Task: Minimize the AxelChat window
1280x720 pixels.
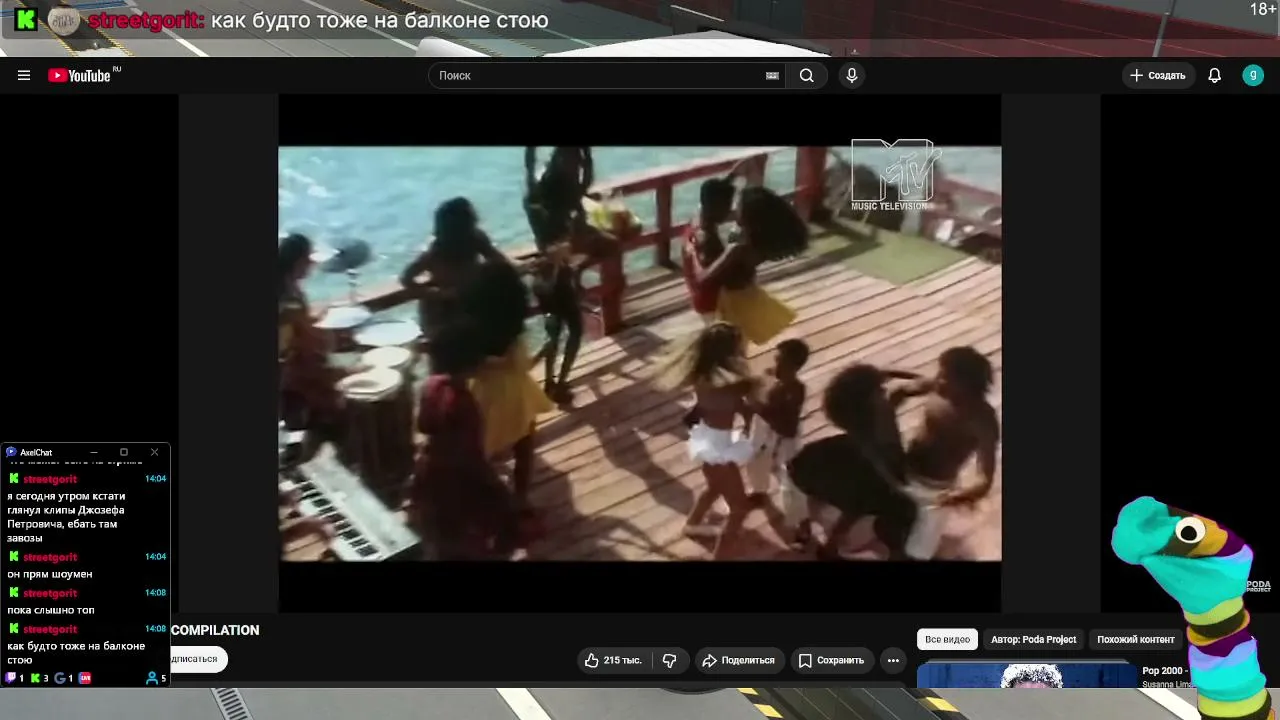Action: click(94, 452)
